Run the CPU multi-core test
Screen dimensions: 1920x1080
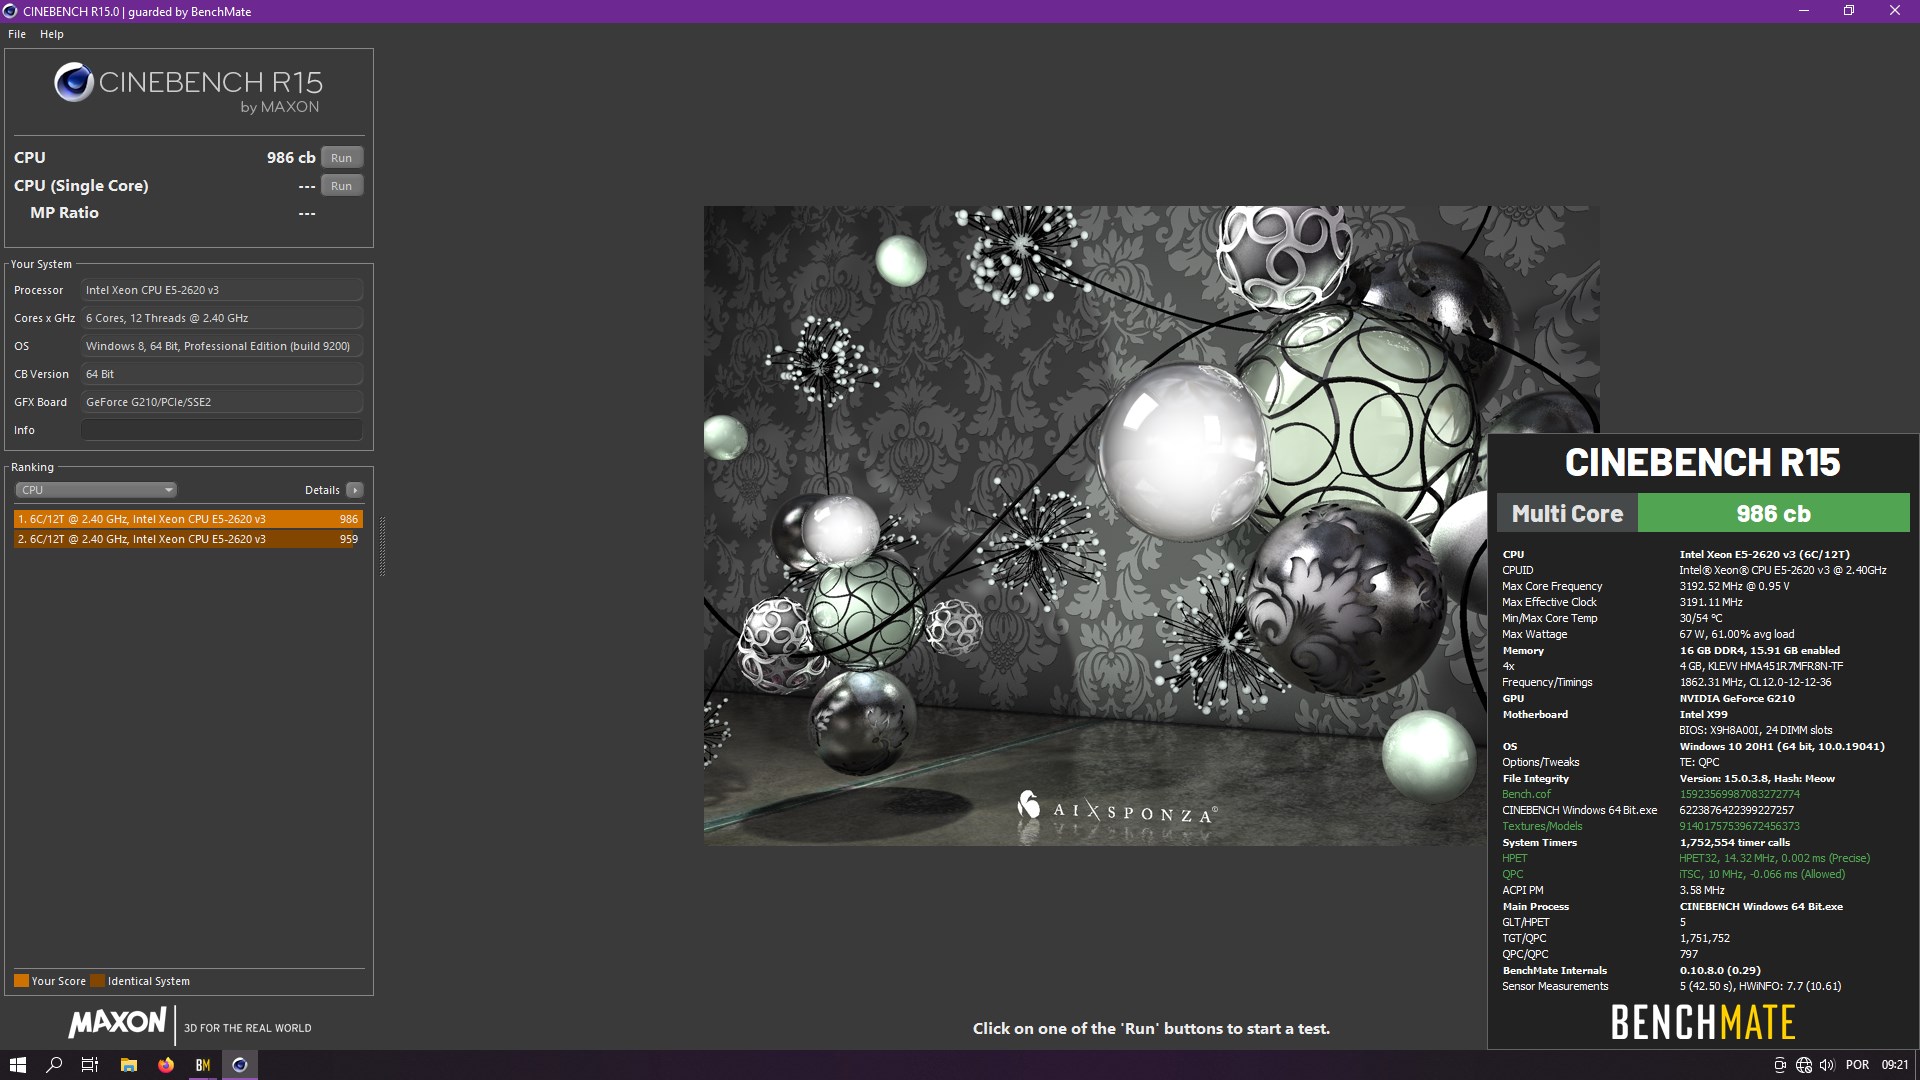coord(342,158)
